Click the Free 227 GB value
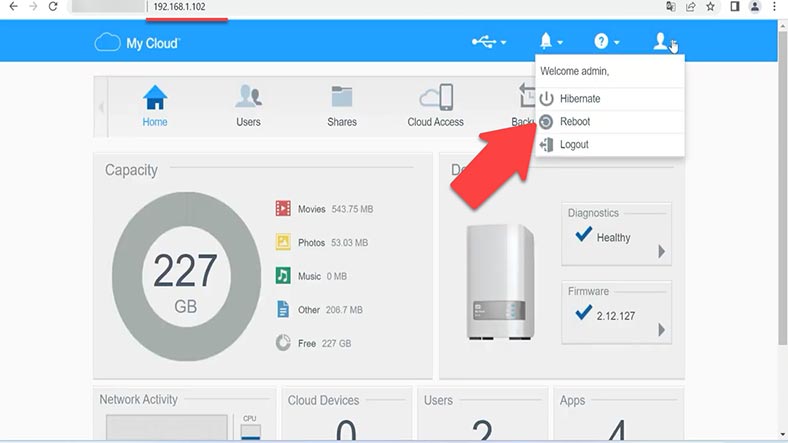The height and width of the screenshot is (443, 788). [x=336, y=344]
